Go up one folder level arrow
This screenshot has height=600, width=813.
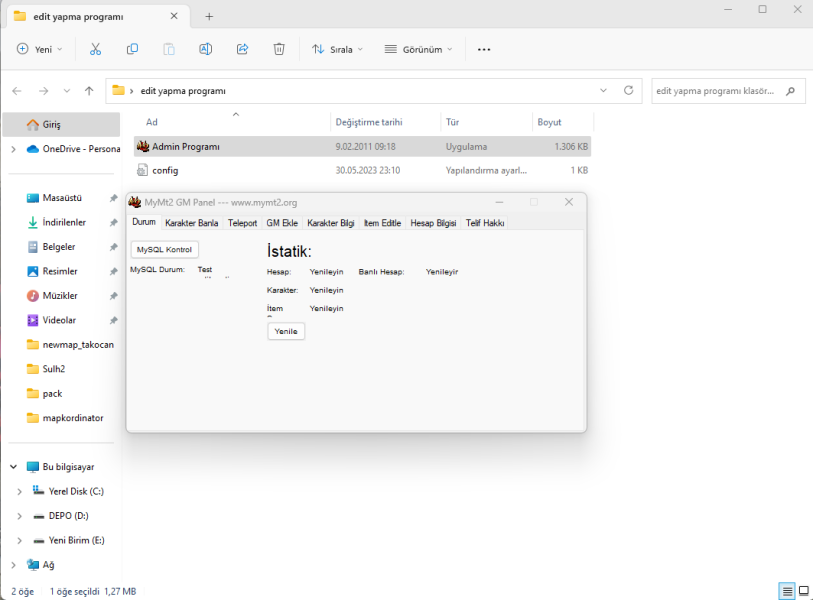point(89,91)
